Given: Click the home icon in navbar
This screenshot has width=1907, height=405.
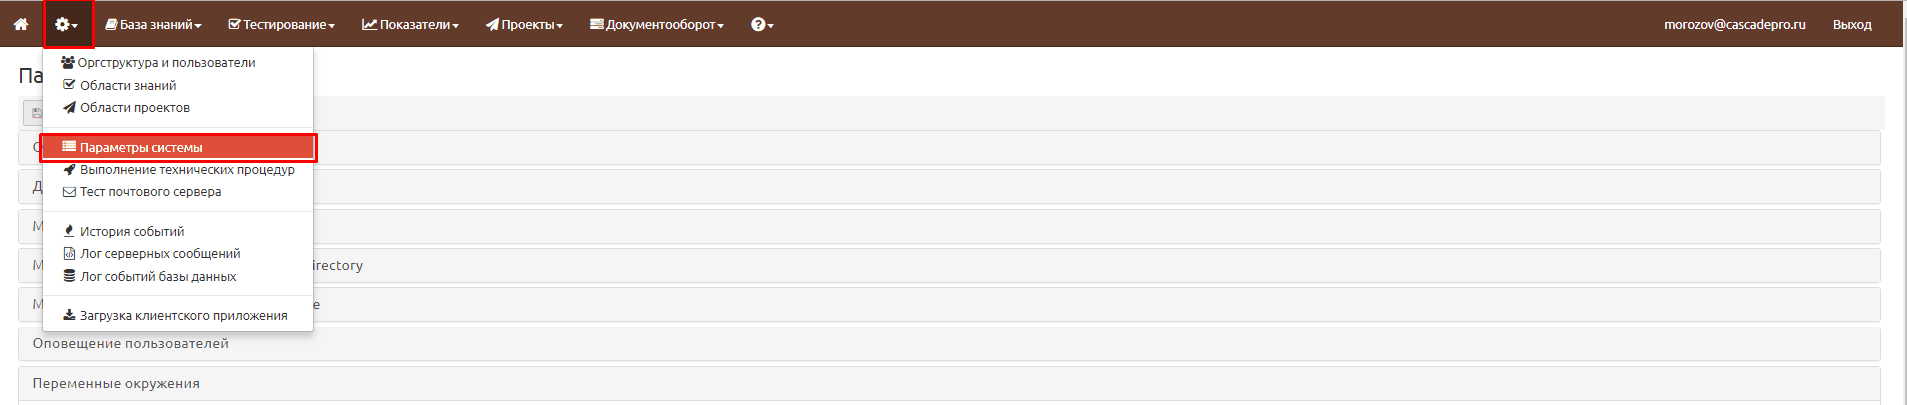Looking at the screenshot, I should click(x=21, y=24).
